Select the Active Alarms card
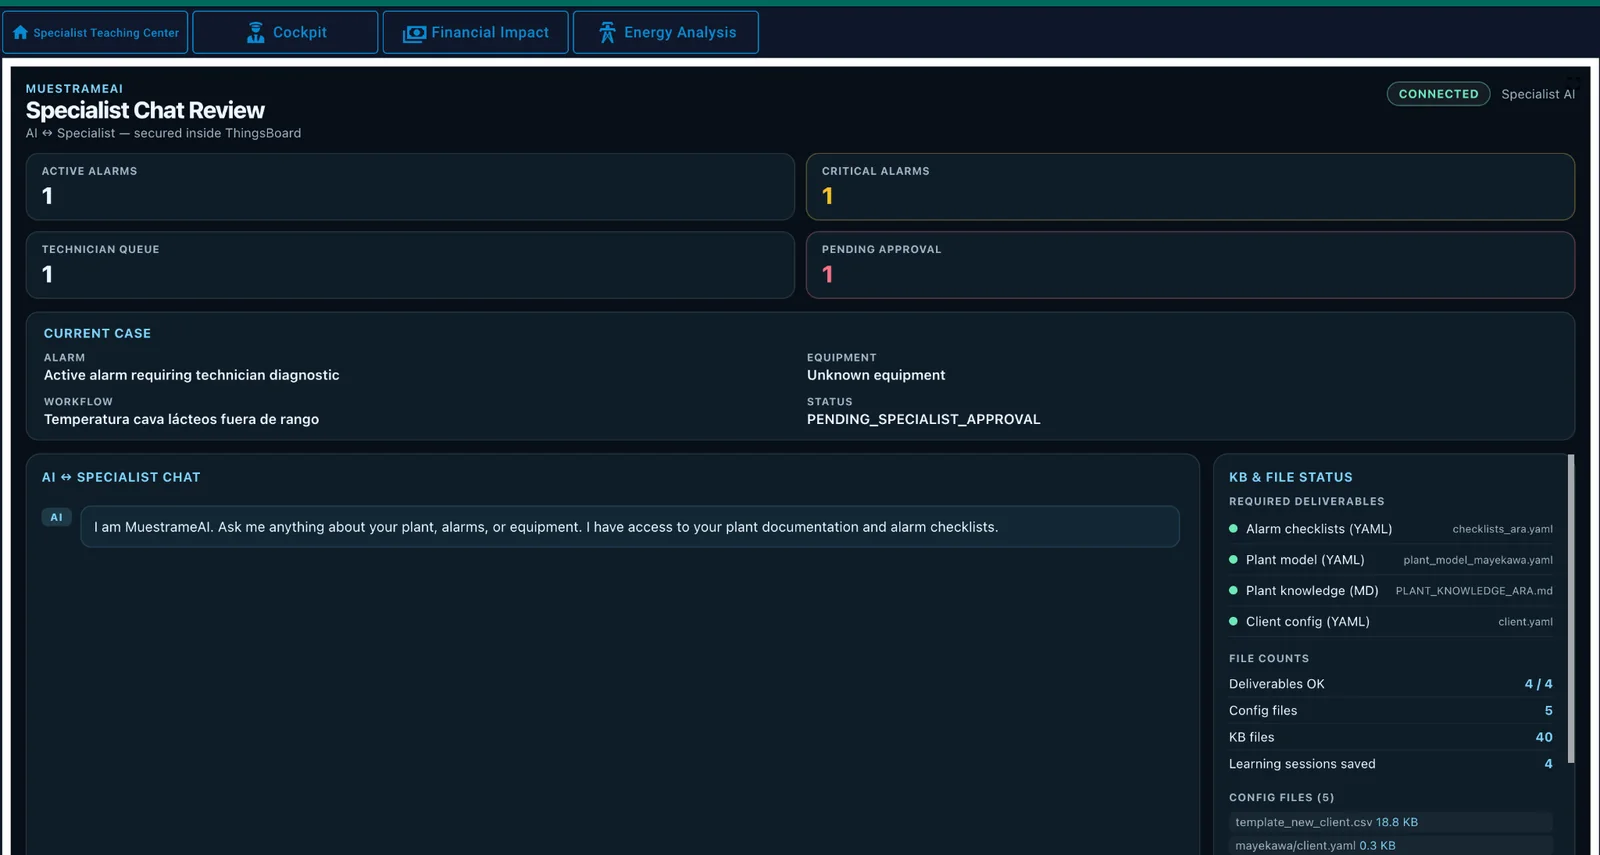Viewport: 1600px width, 855px height. click(410, 187)
